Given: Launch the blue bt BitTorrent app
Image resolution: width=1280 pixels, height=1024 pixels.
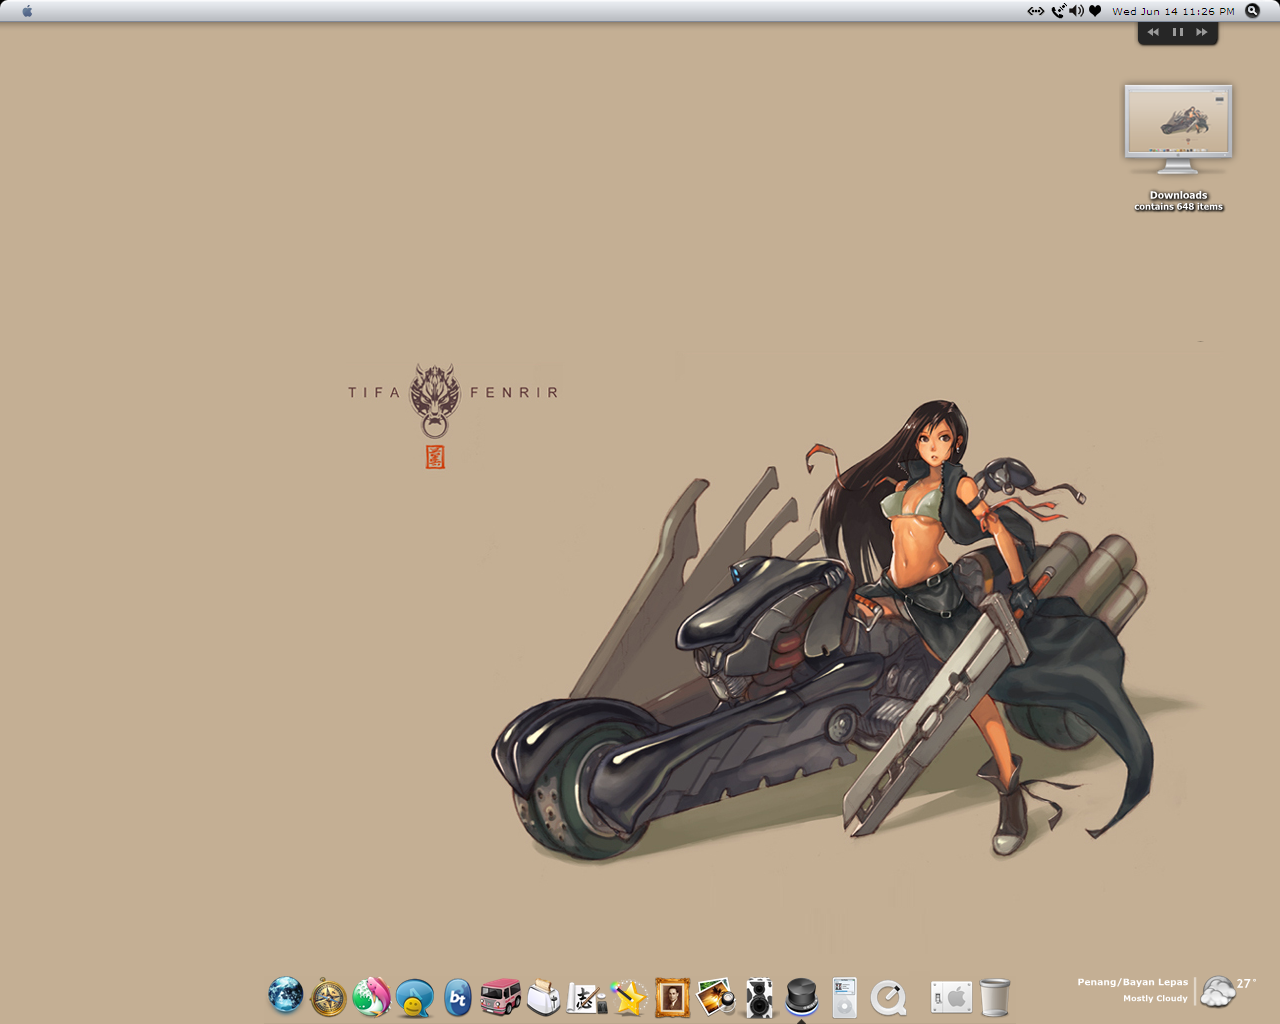Looking at the screenshot, I should [x=457, y=997].
